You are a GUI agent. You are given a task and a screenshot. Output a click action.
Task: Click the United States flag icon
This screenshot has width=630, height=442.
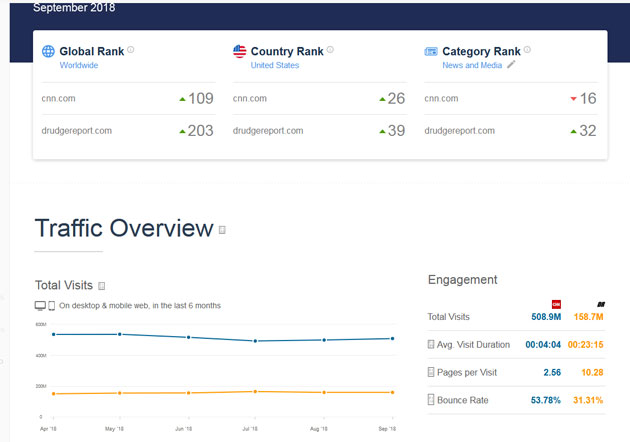(x=239, y=51)
